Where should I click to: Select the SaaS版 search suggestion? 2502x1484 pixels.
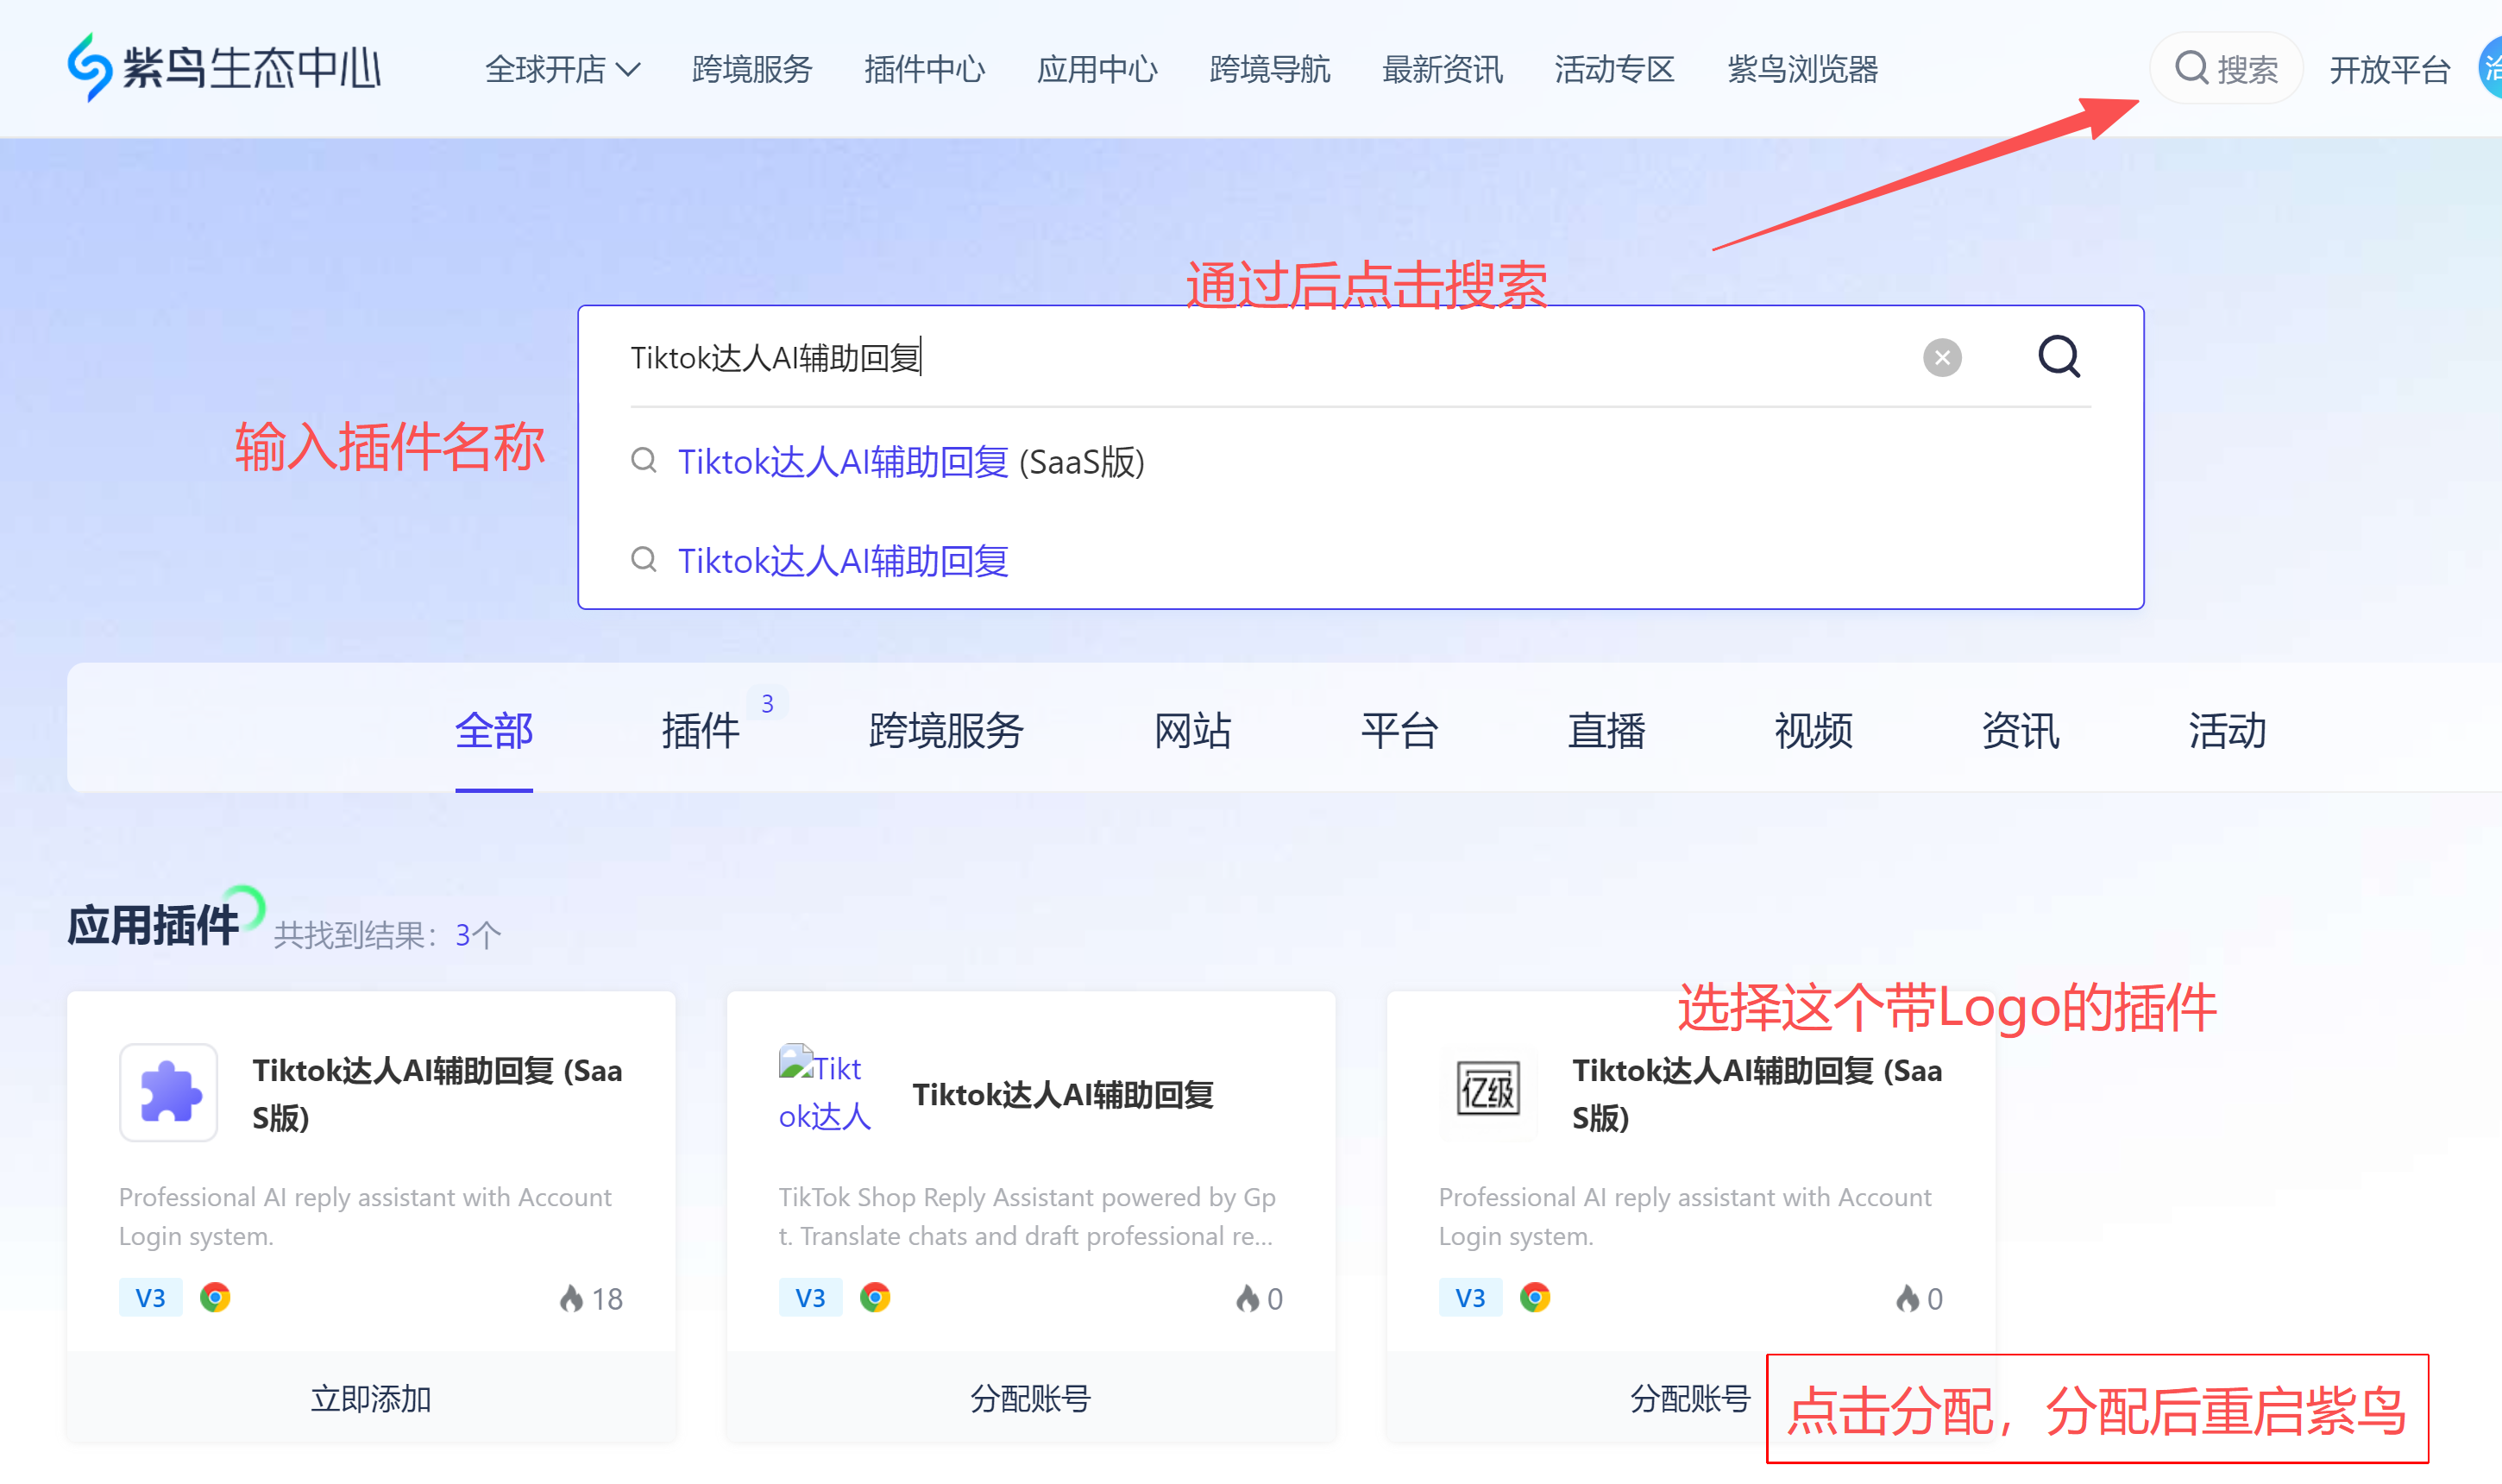(x=910, y=462)
